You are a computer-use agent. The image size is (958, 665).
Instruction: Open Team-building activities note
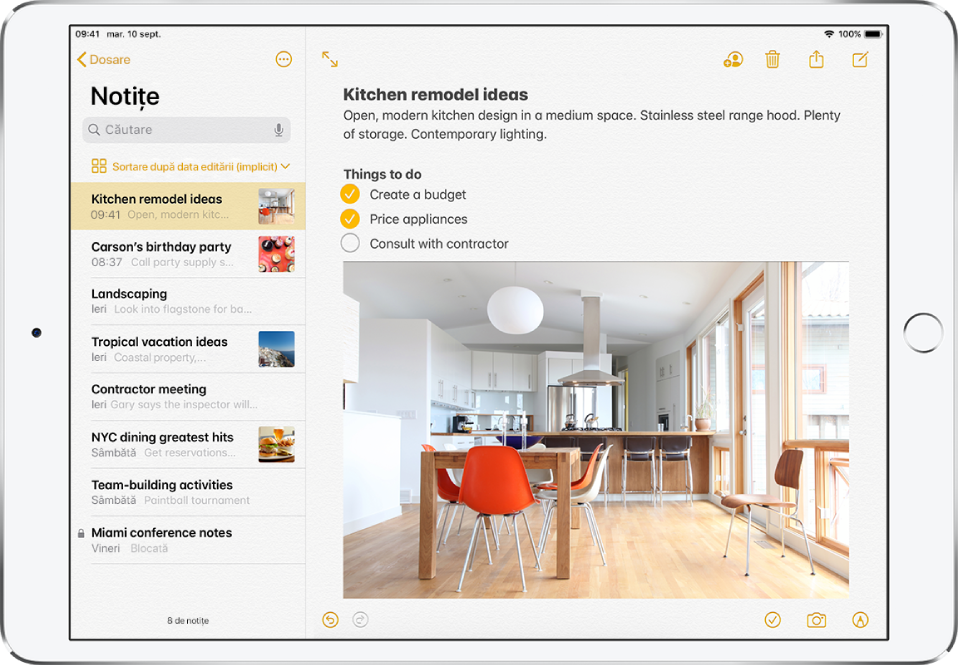188,492
